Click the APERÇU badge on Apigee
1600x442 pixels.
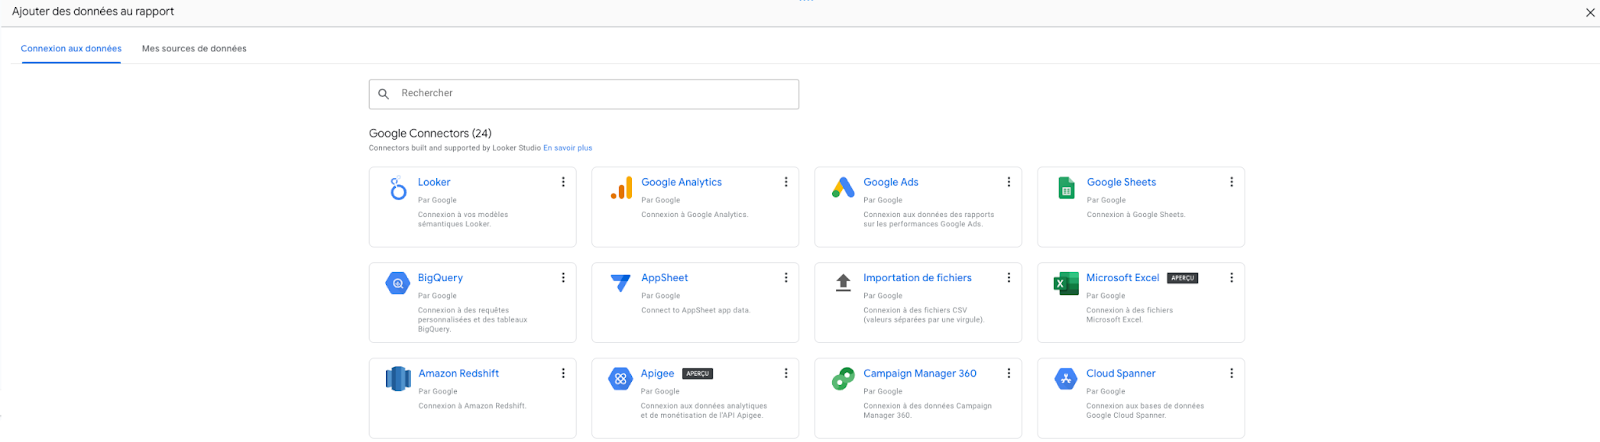[698, 374]
